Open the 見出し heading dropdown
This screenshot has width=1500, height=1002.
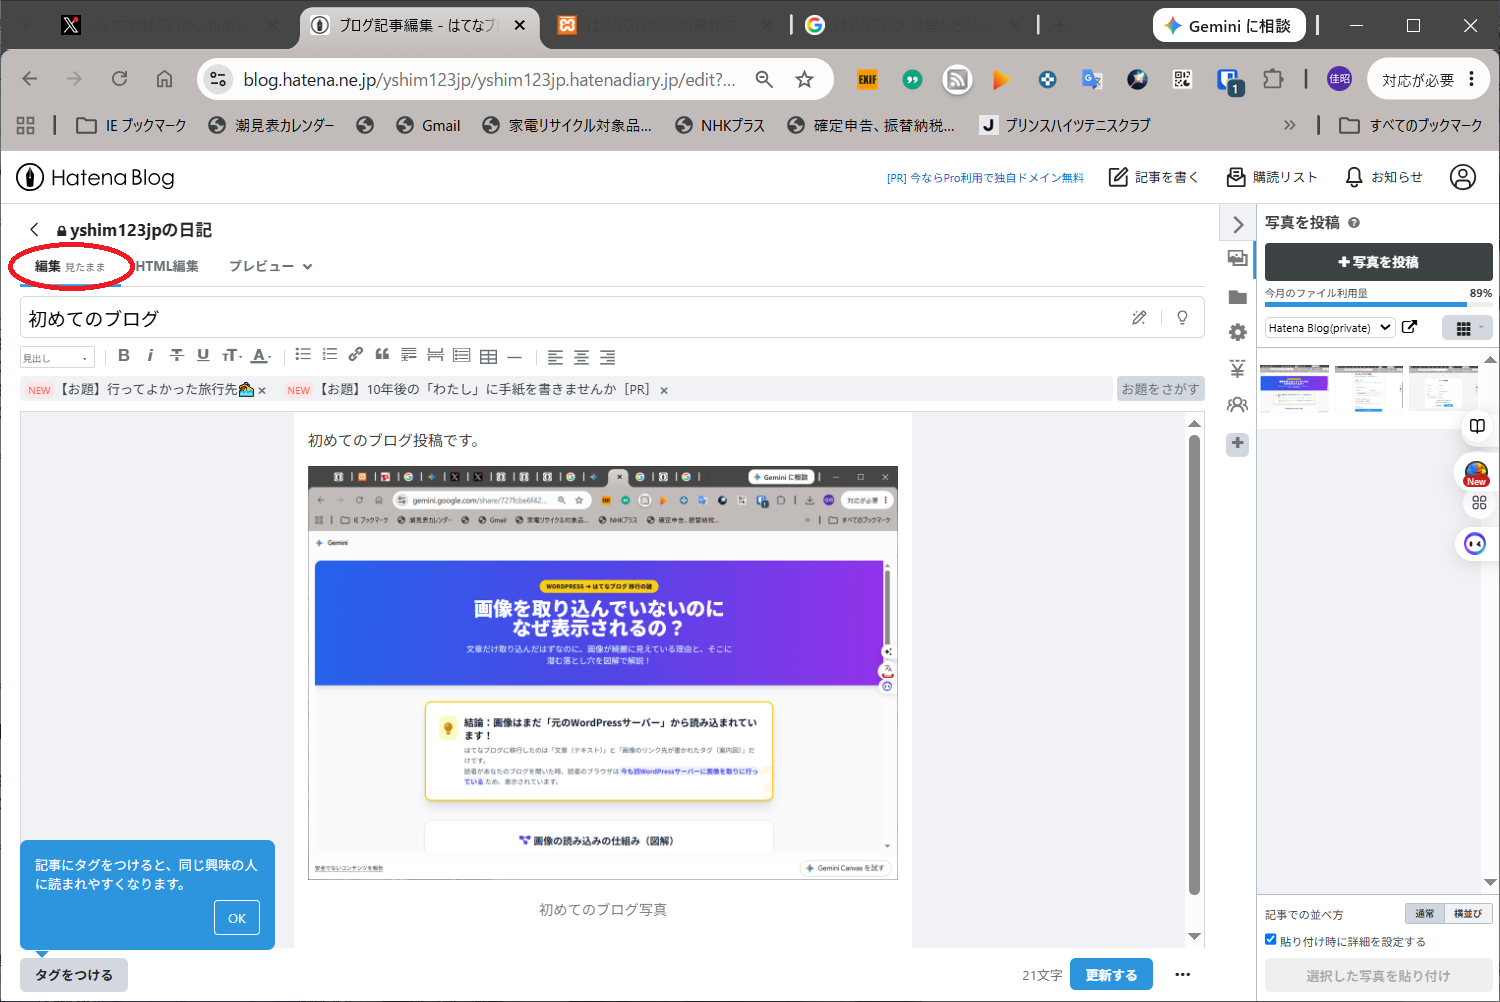click(57, 357)
